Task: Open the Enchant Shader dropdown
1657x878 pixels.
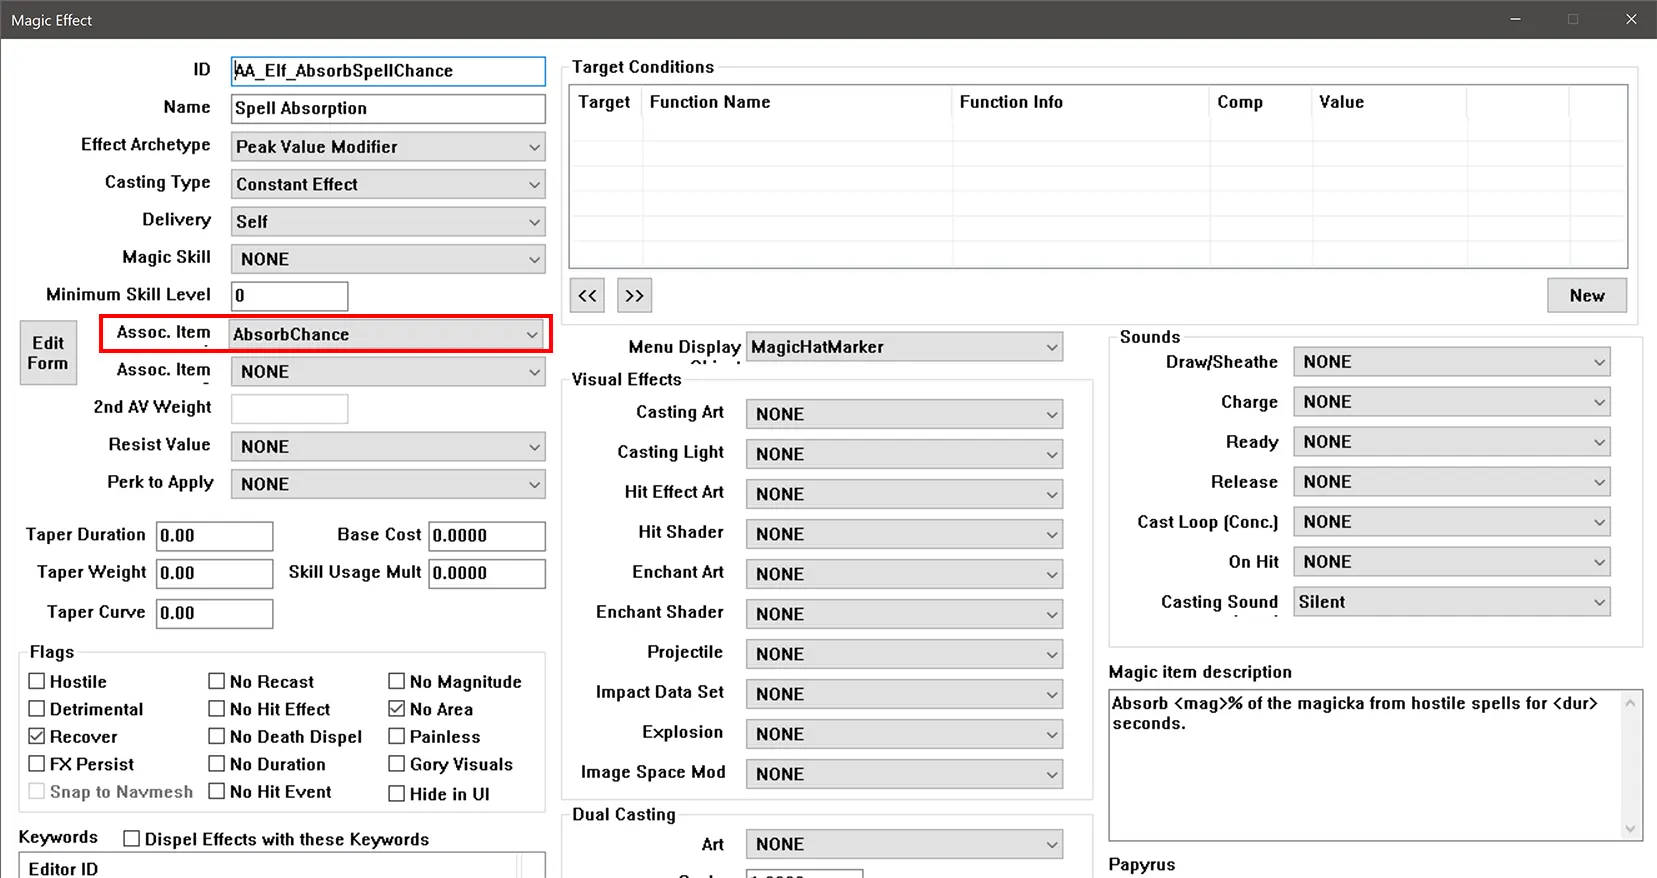Action: [905, 614]
